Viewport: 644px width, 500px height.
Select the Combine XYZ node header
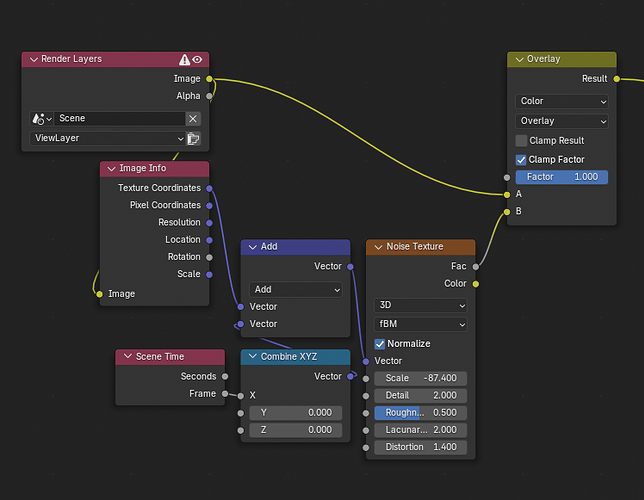(295, 357)
